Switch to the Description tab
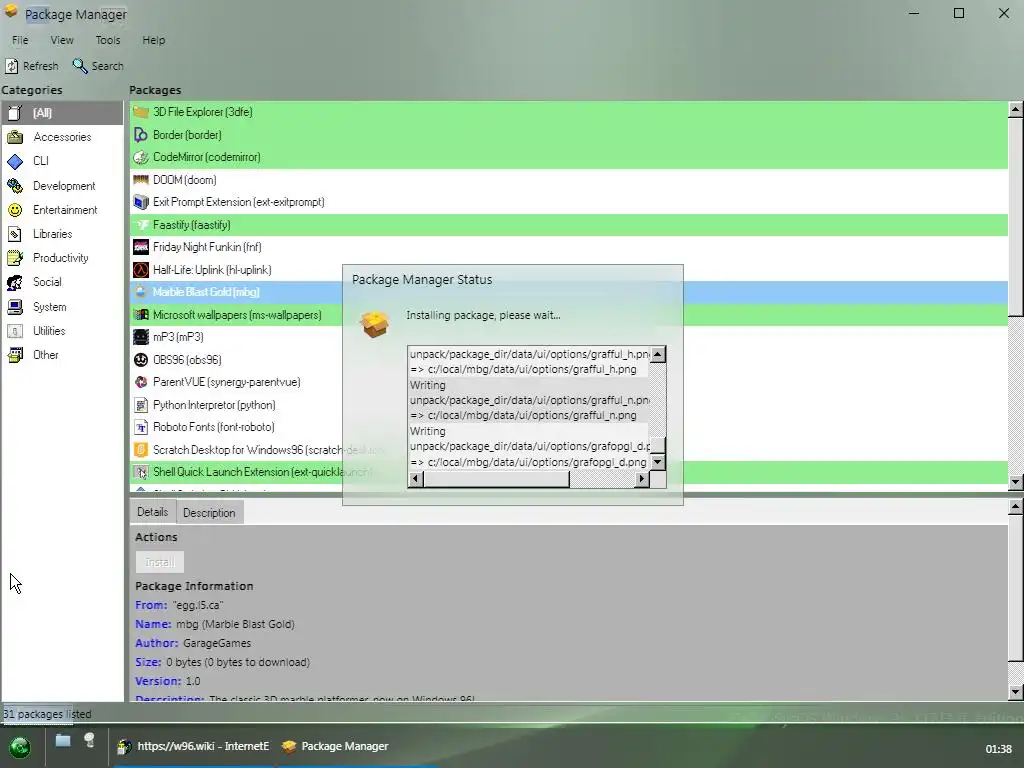The height and width of the screenshot is (768, 1024). pyautogui.click(x=209, y=513)
